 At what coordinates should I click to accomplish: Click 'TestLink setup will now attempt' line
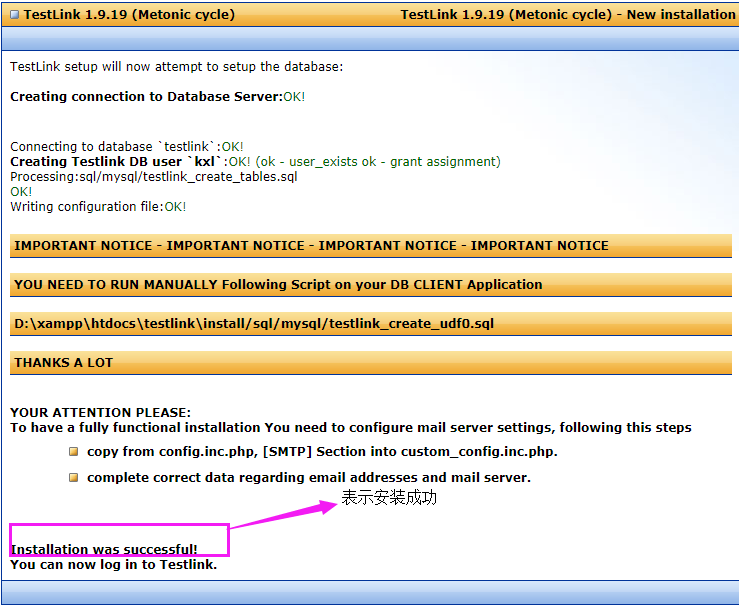pyautogui.click(x=177, y=67)
